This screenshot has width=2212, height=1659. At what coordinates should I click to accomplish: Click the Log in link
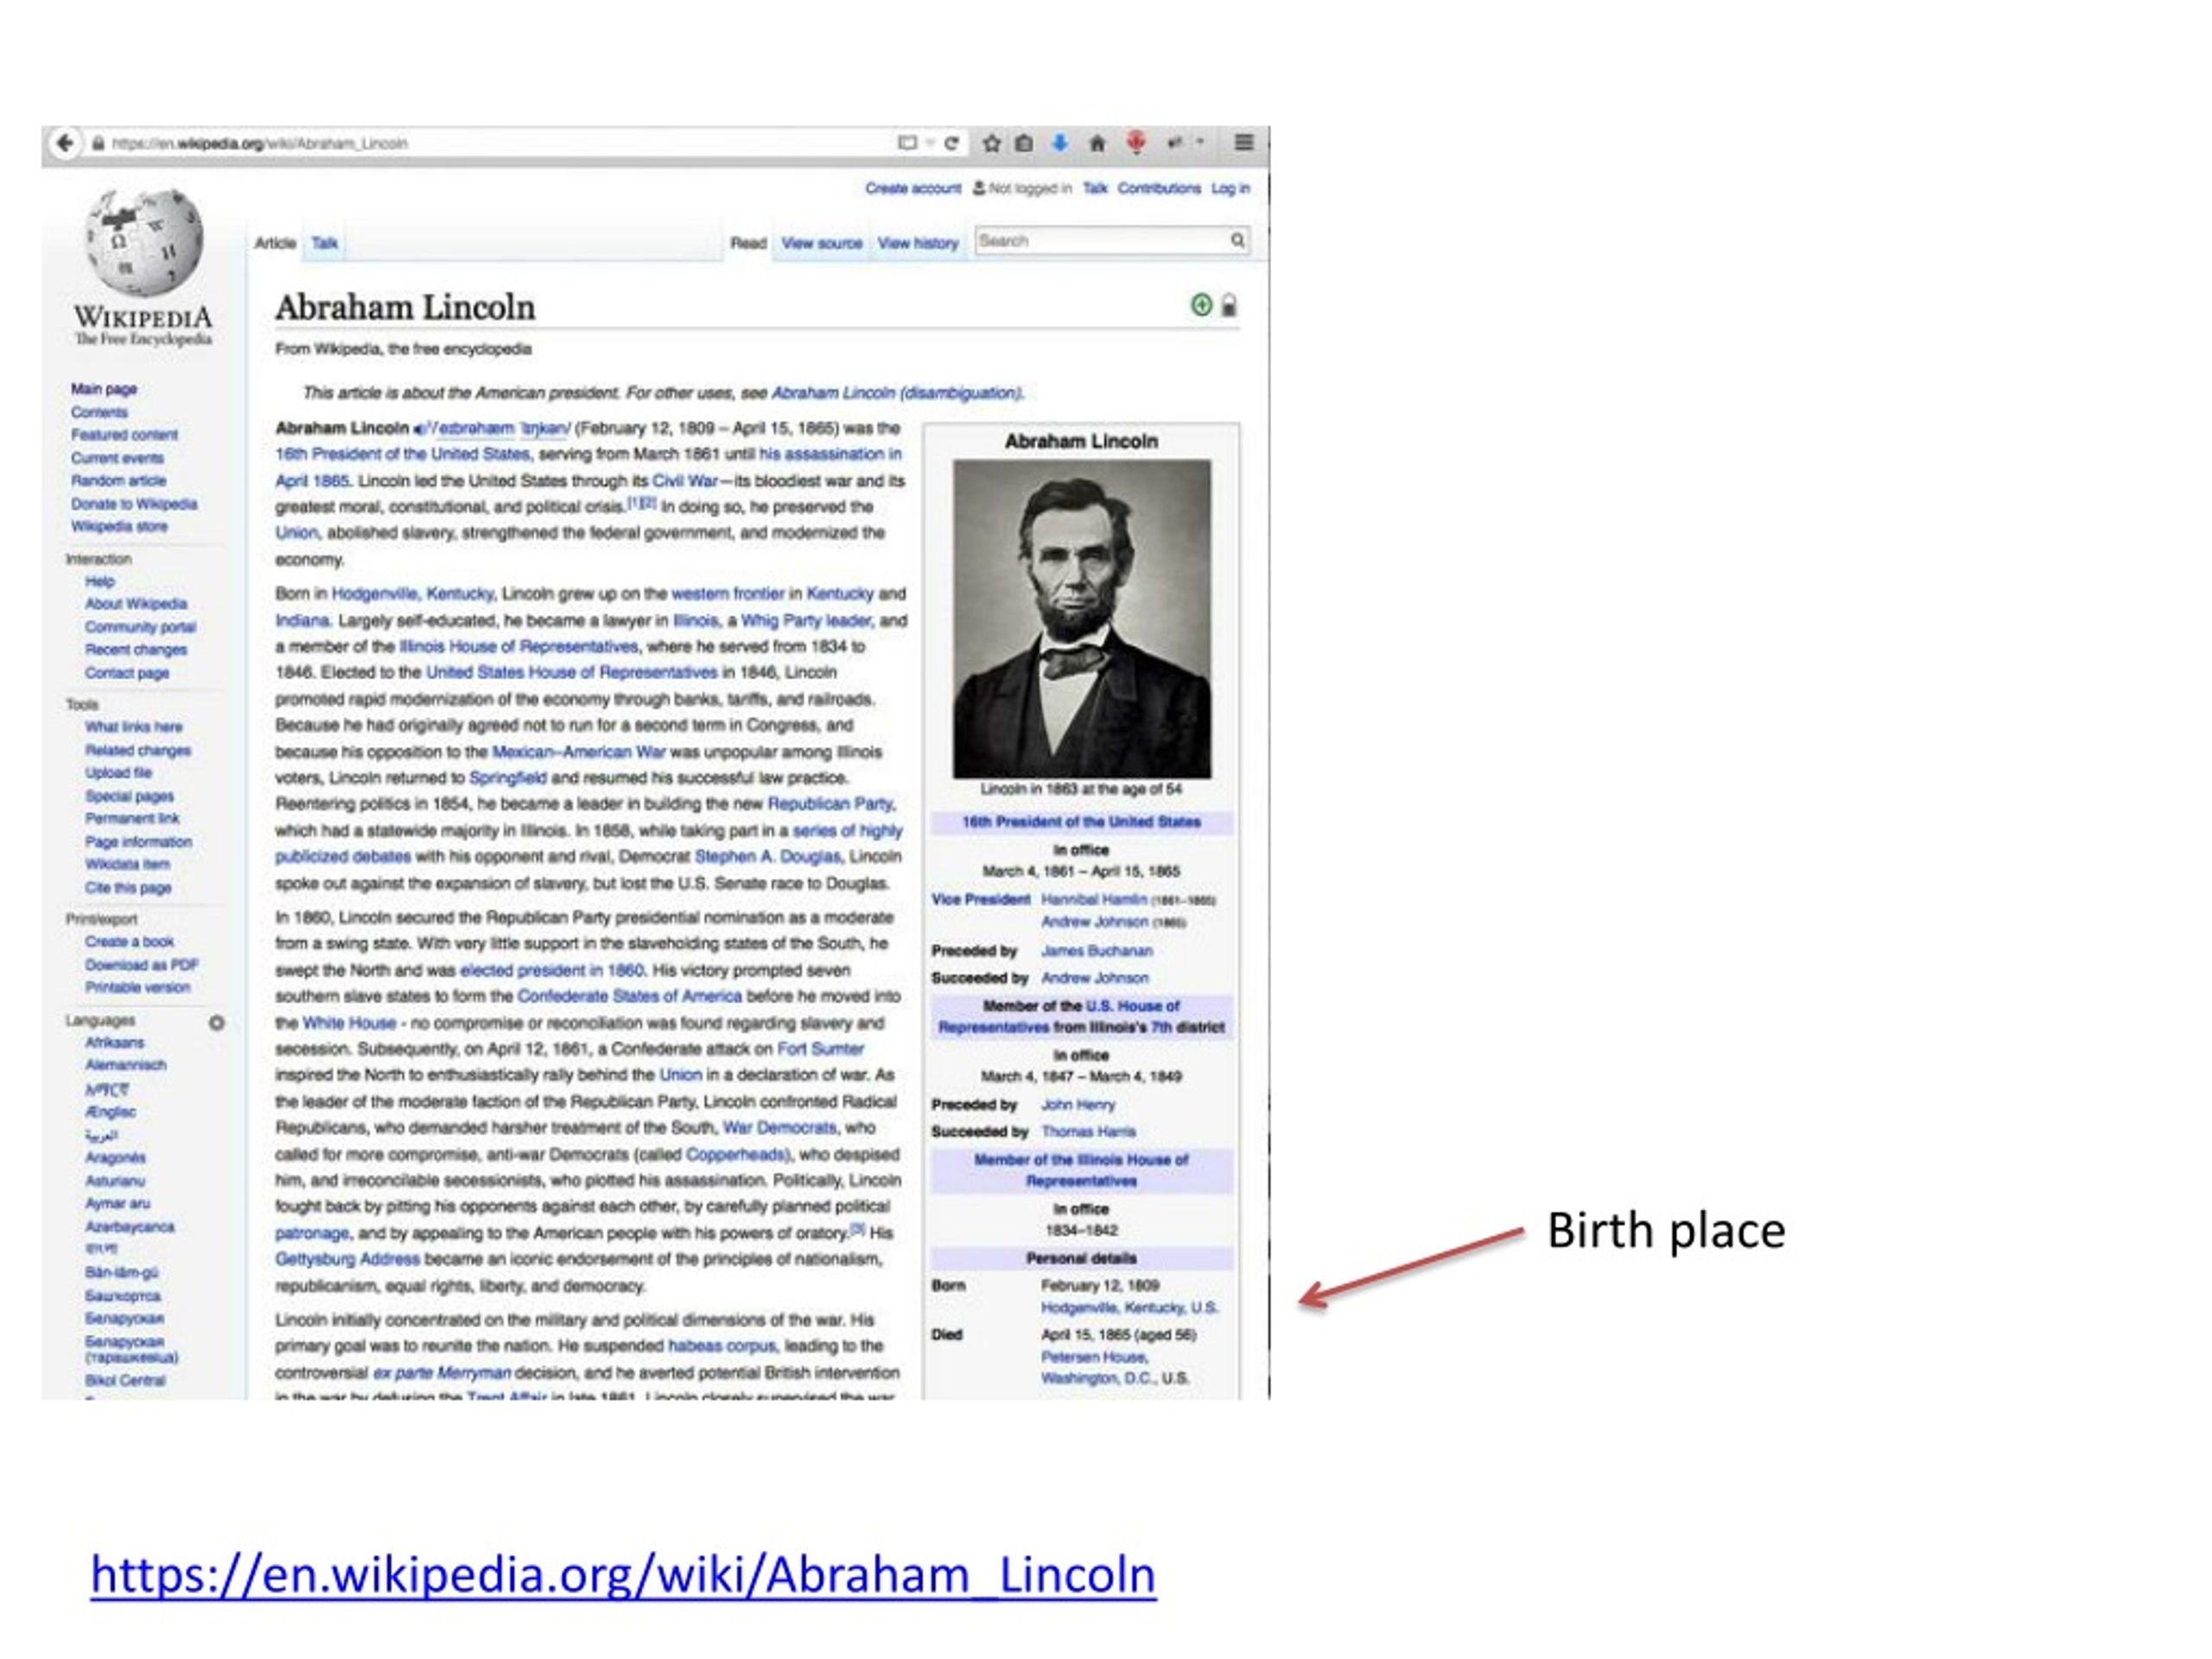(x=1230, y=188)
